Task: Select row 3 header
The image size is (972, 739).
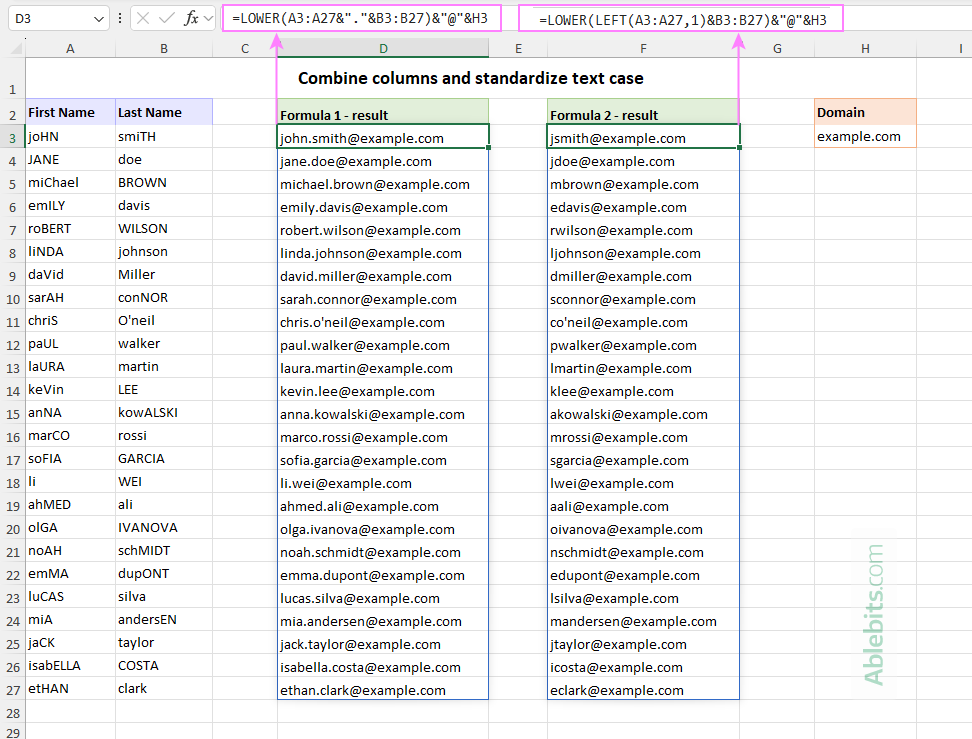Action: point(14,138)
